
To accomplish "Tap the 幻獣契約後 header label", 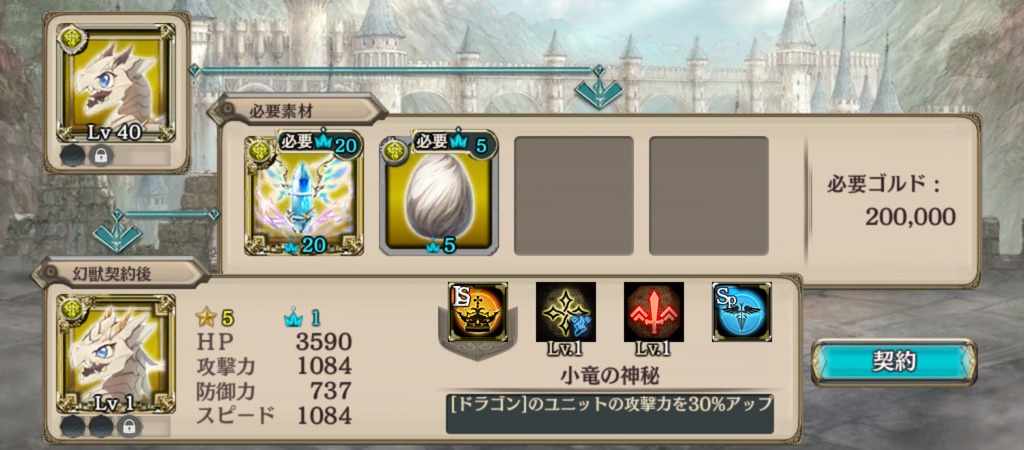I will (x=112, y=274).
